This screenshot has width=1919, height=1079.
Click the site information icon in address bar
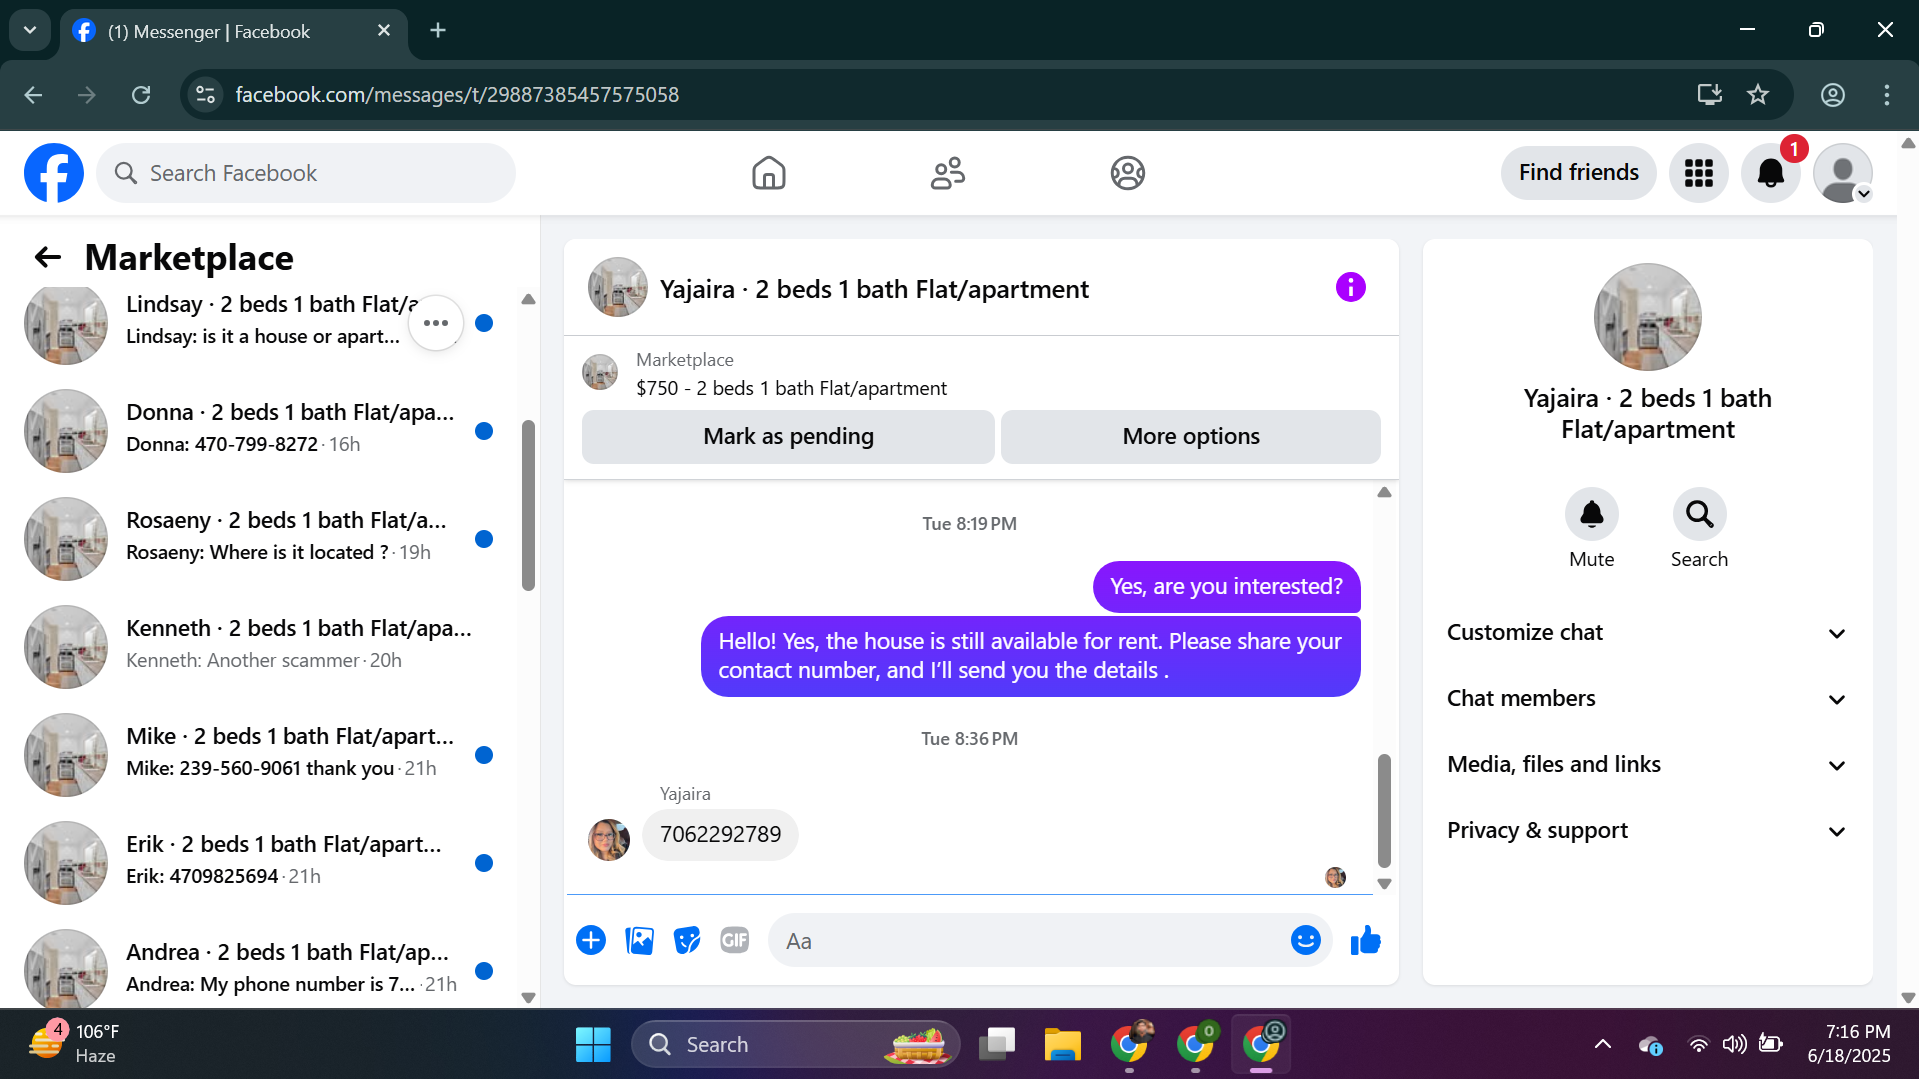pos(205,95)
